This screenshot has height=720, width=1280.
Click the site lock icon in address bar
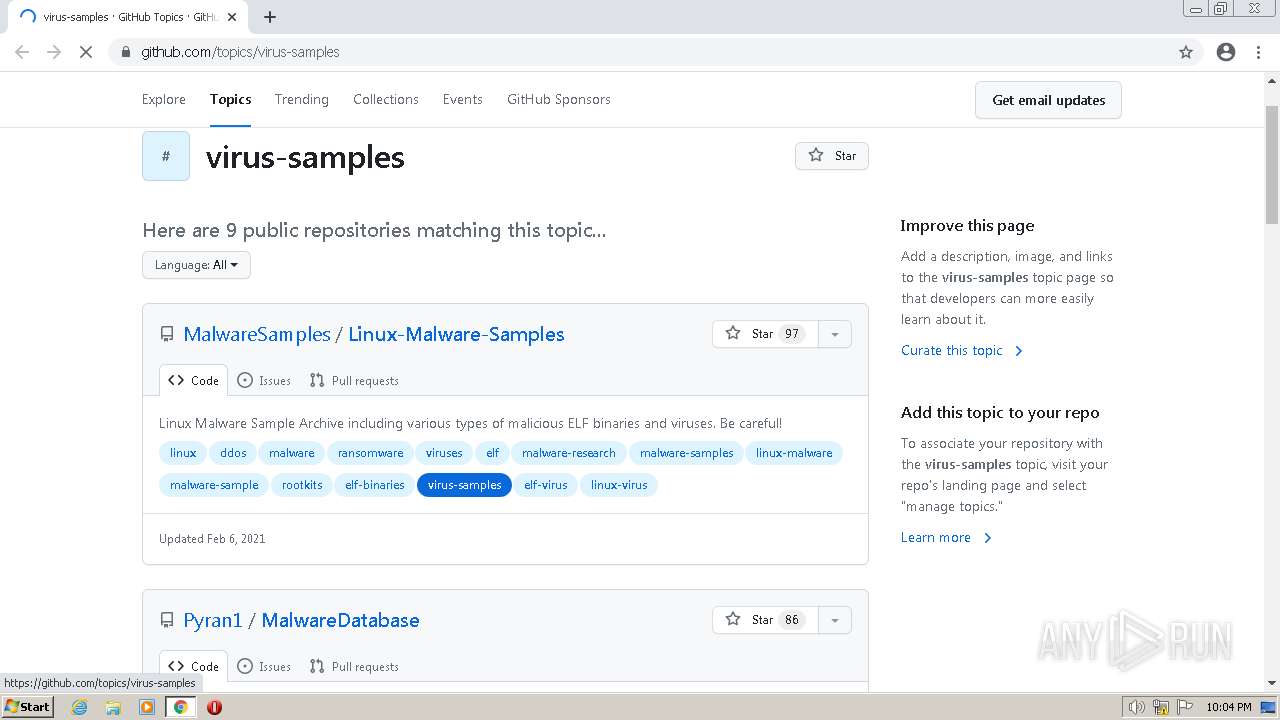click(126, 52)
